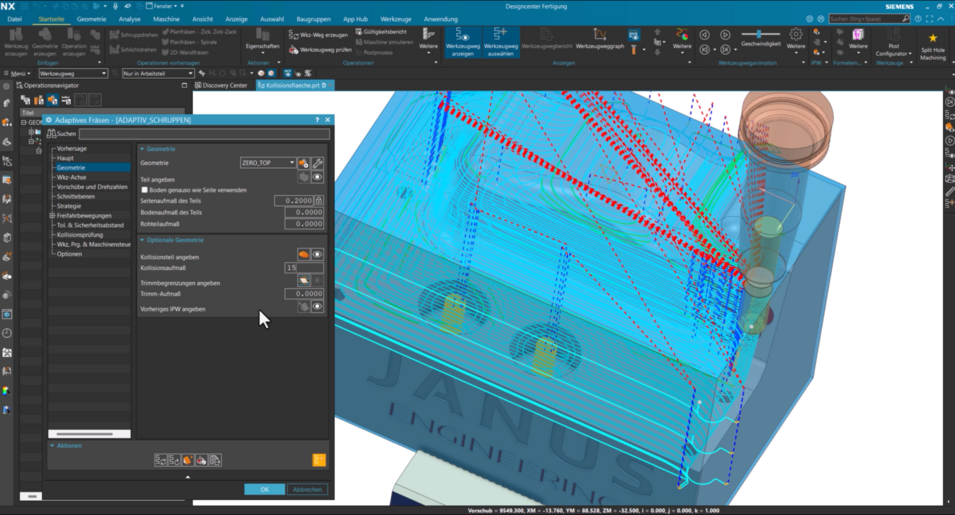Viewport: 955px width, 515px height.
Task: Click new geometry icon beside ZERO_TOP dropdown
Action: click(303, 163)
